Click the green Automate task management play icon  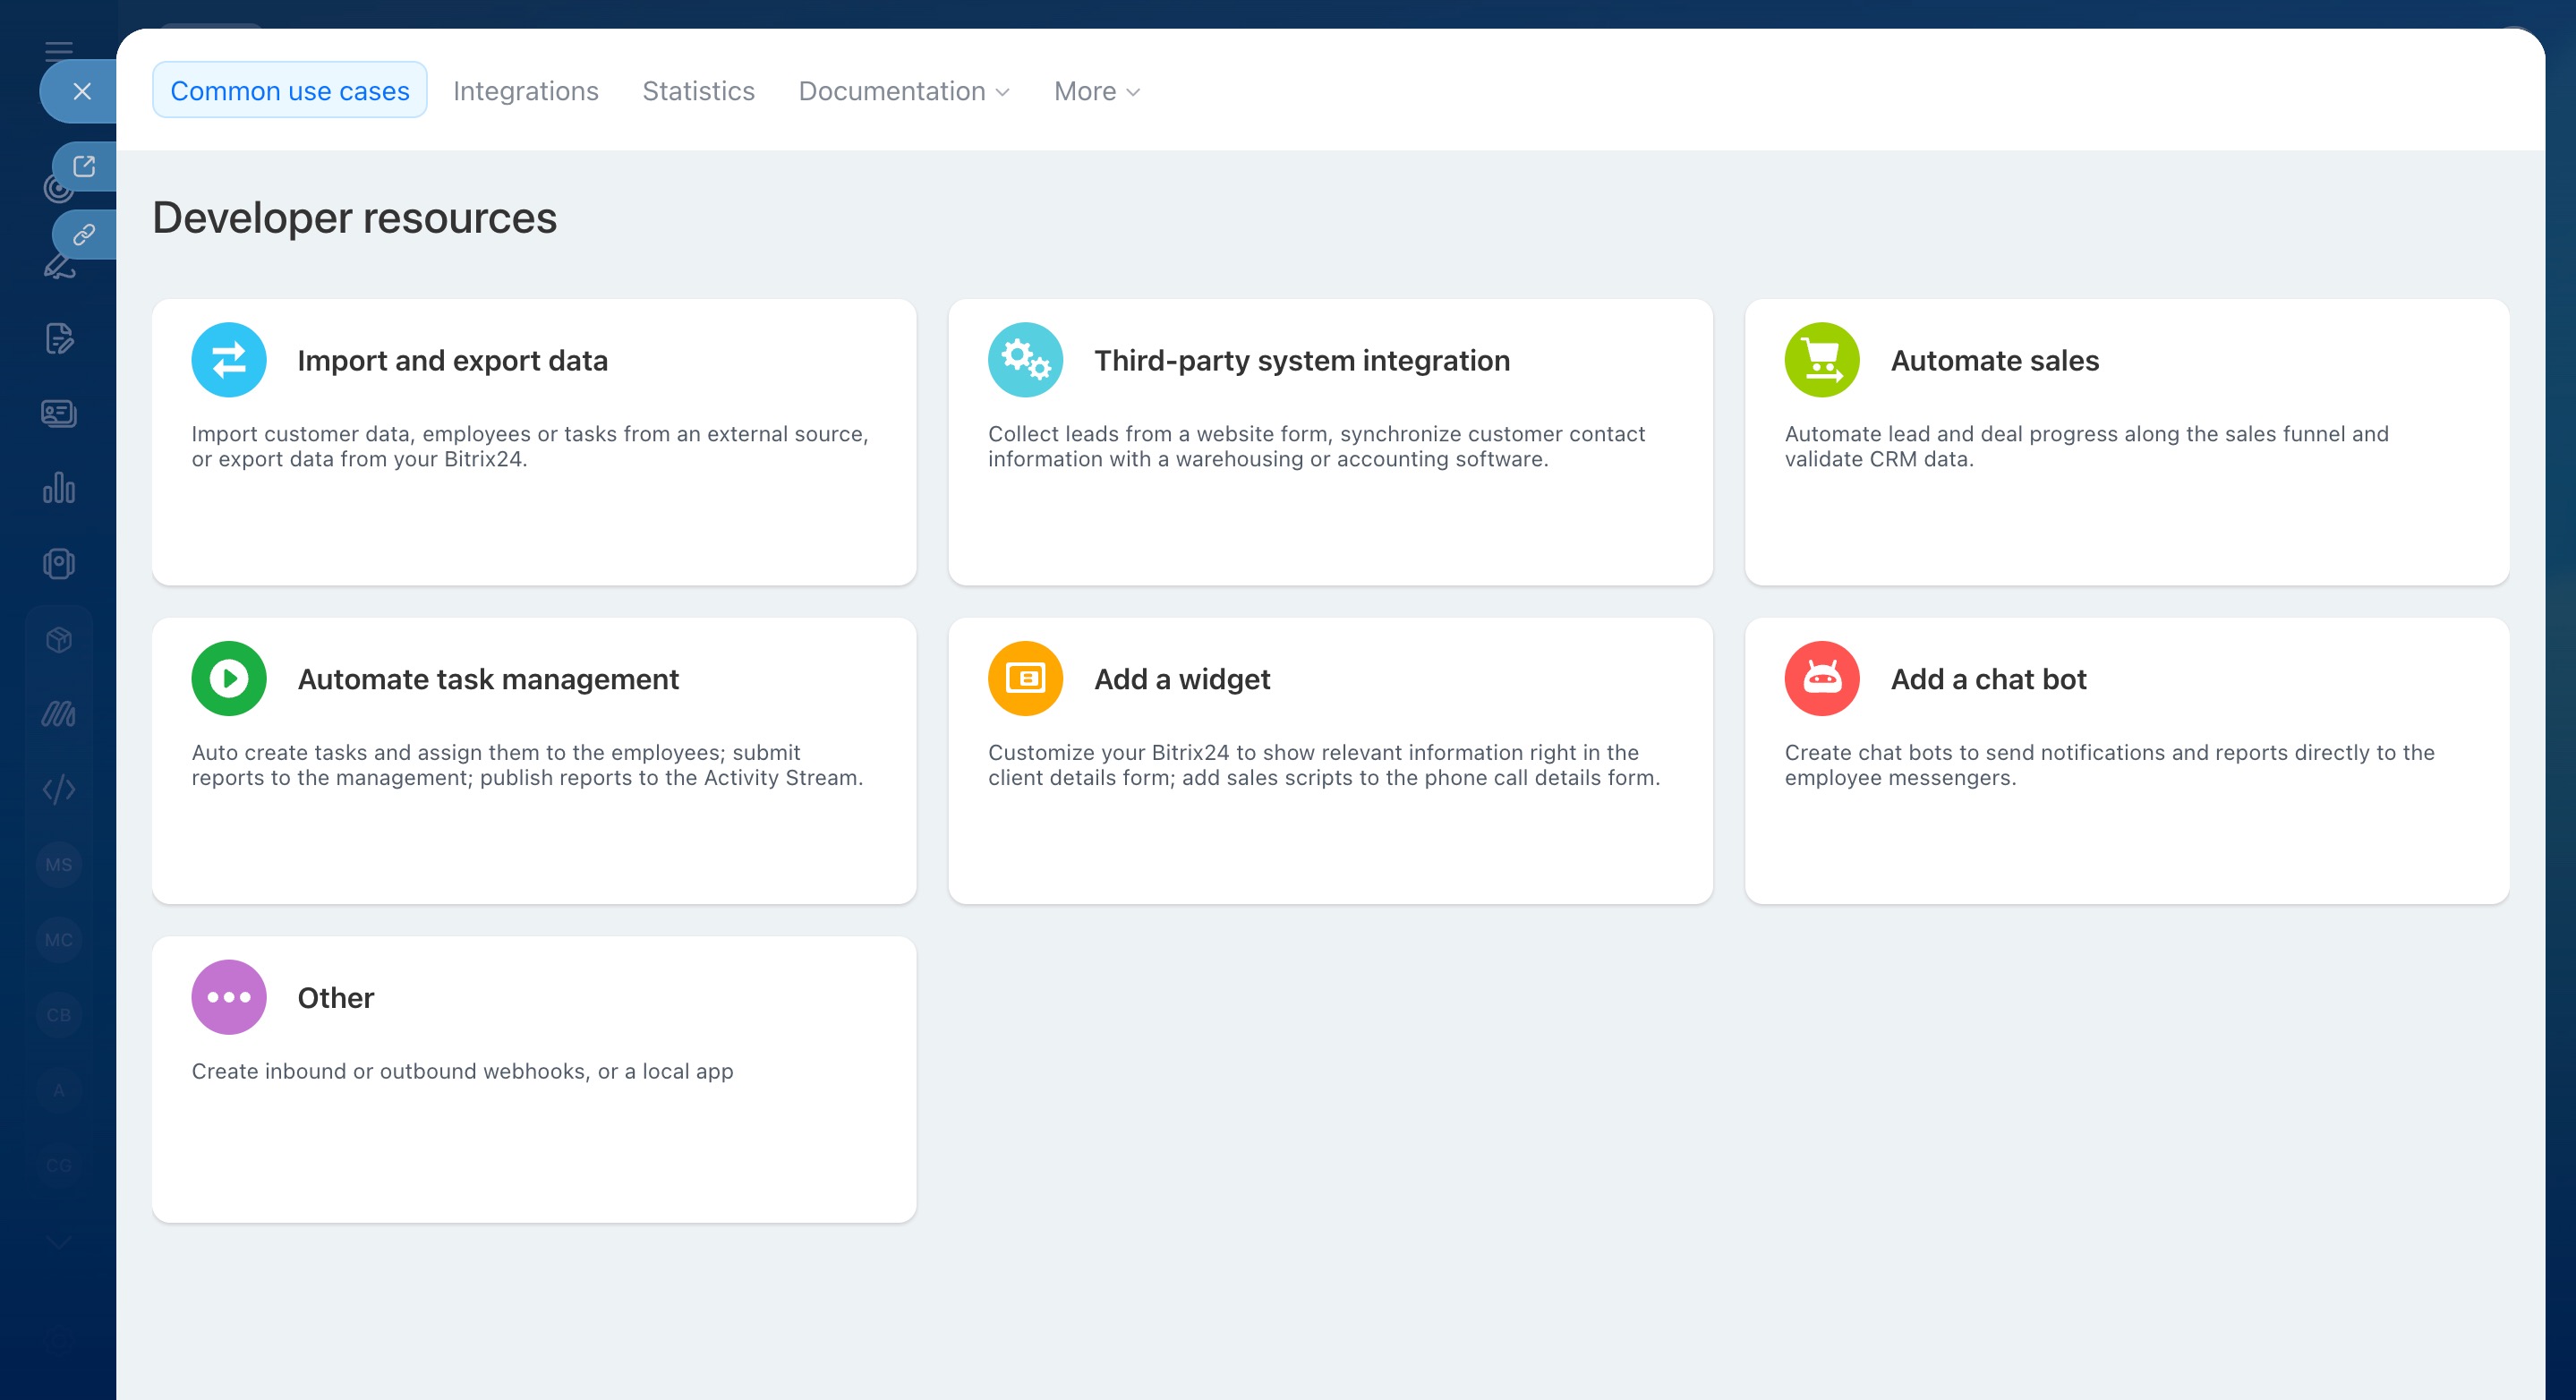pyautogui.click(x=229, y=678)
